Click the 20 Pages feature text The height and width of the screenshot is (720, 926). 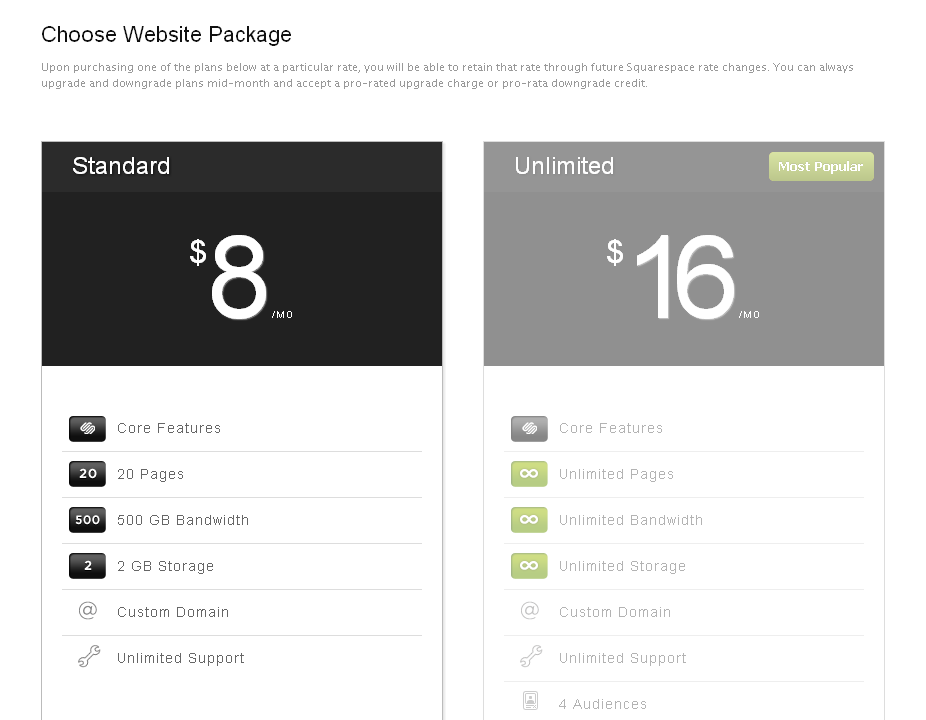click(x=150, y=474)
